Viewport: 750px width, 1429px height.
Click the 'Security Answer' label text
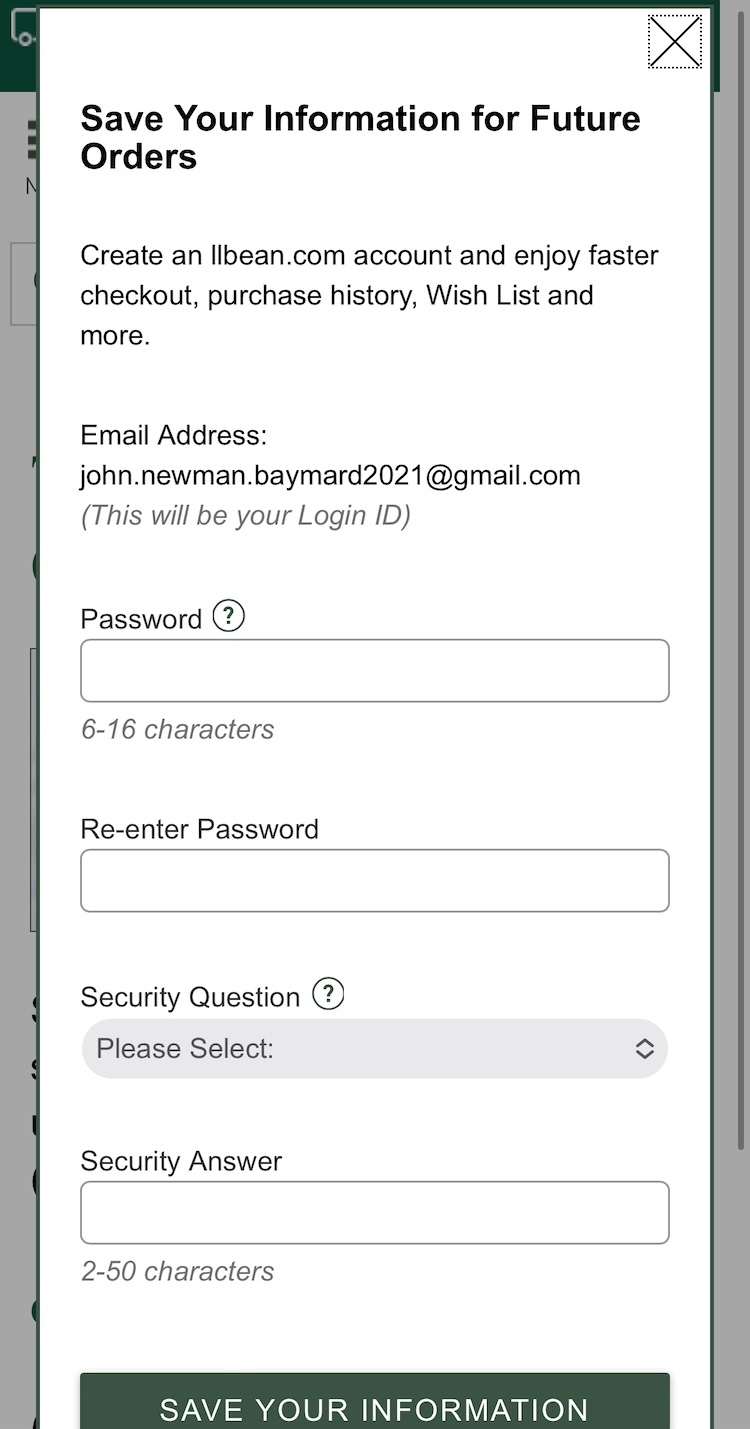click(x=181, y=1161)
